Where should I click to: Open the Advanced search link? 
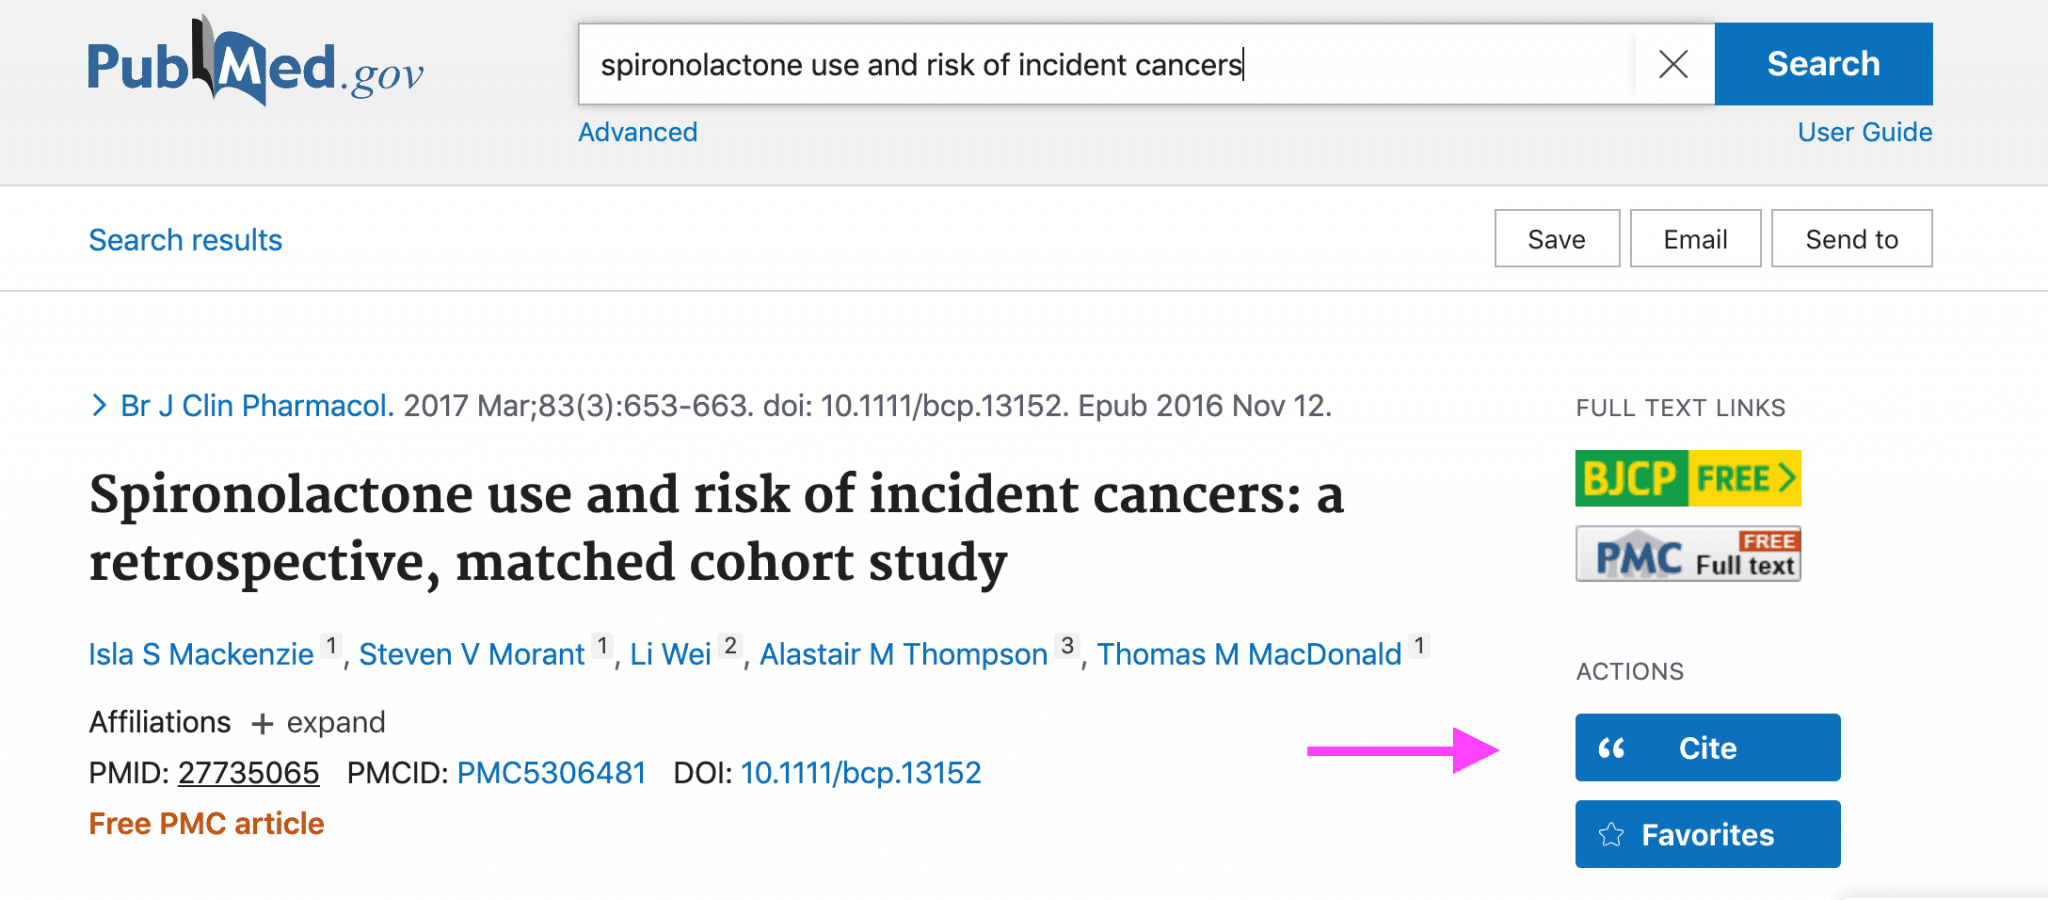tap(638, 132)
